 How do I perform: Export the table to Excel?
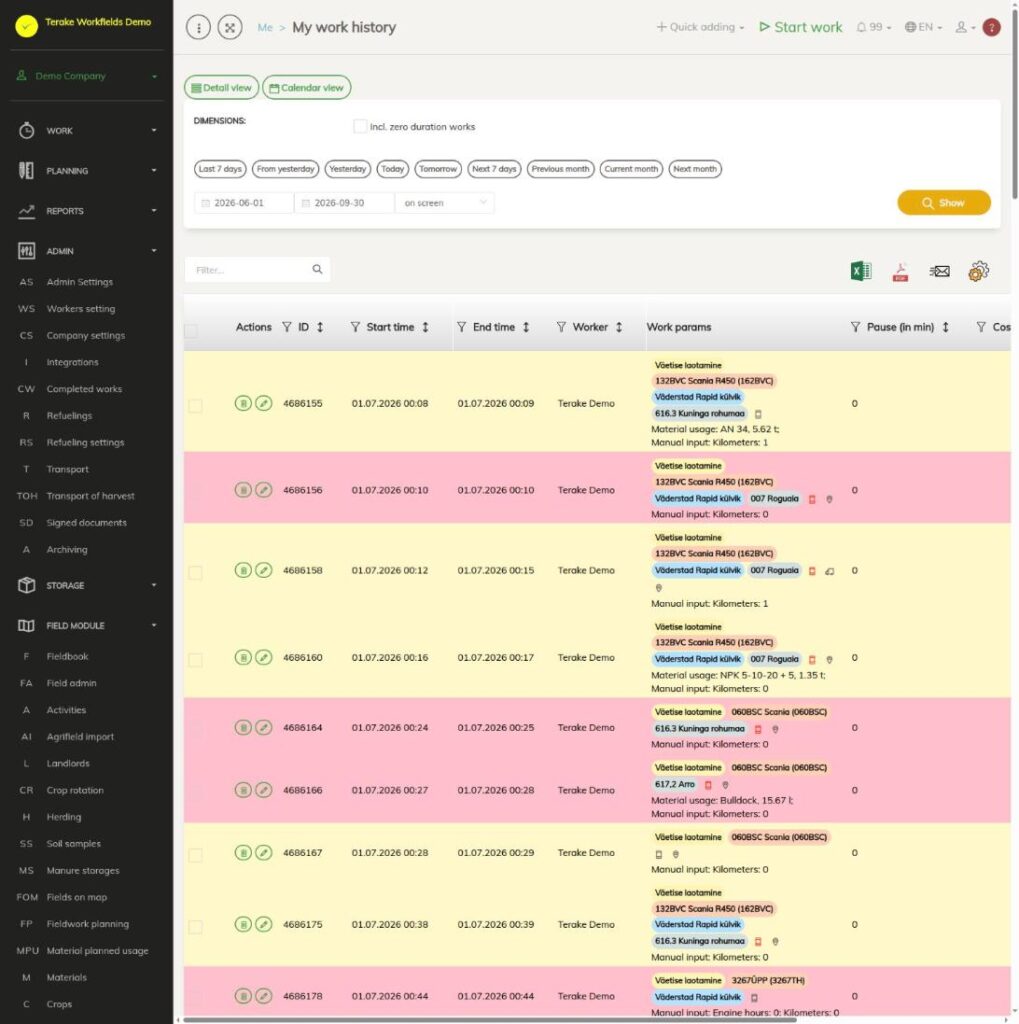861,270
